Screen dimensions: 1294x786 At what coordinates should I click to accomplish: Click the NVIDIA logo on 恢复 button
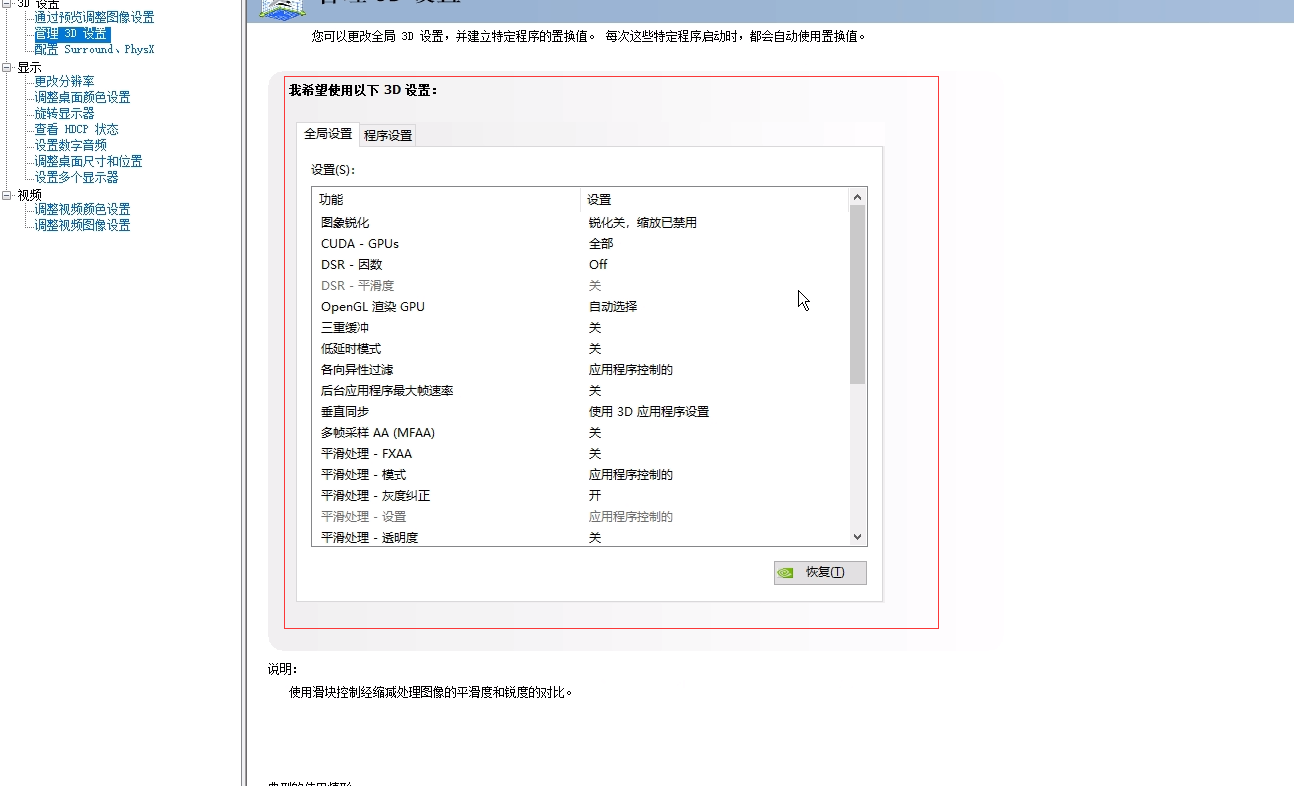click(787, 573)
